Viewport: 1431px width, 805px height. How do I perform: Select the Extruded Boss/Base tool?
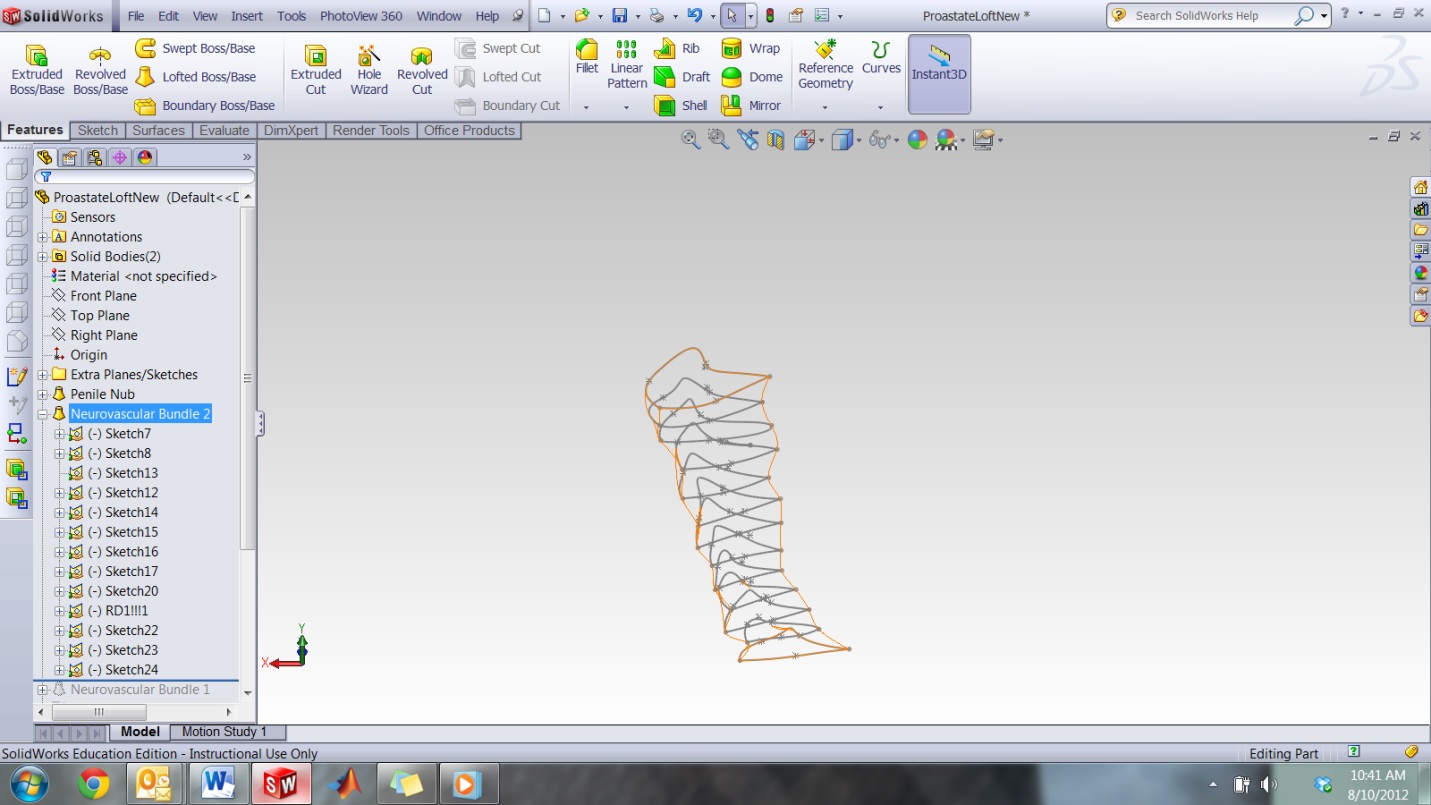coord(37,69)
